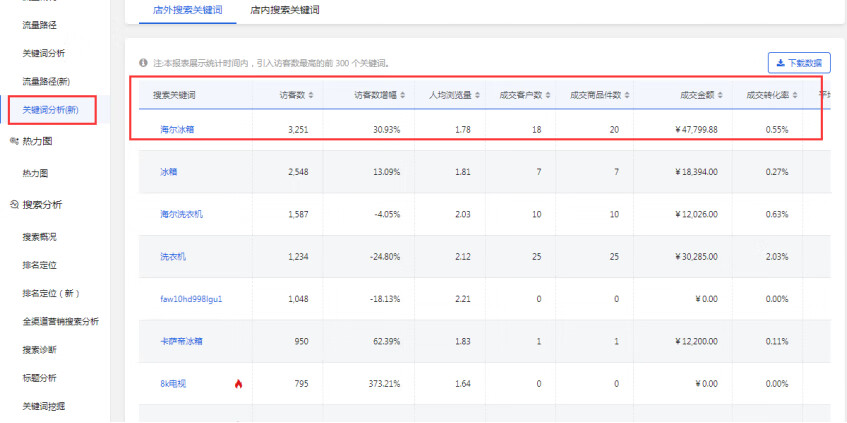
Task: Click the info icon before the table note
Action: click(x=144, y=63)
